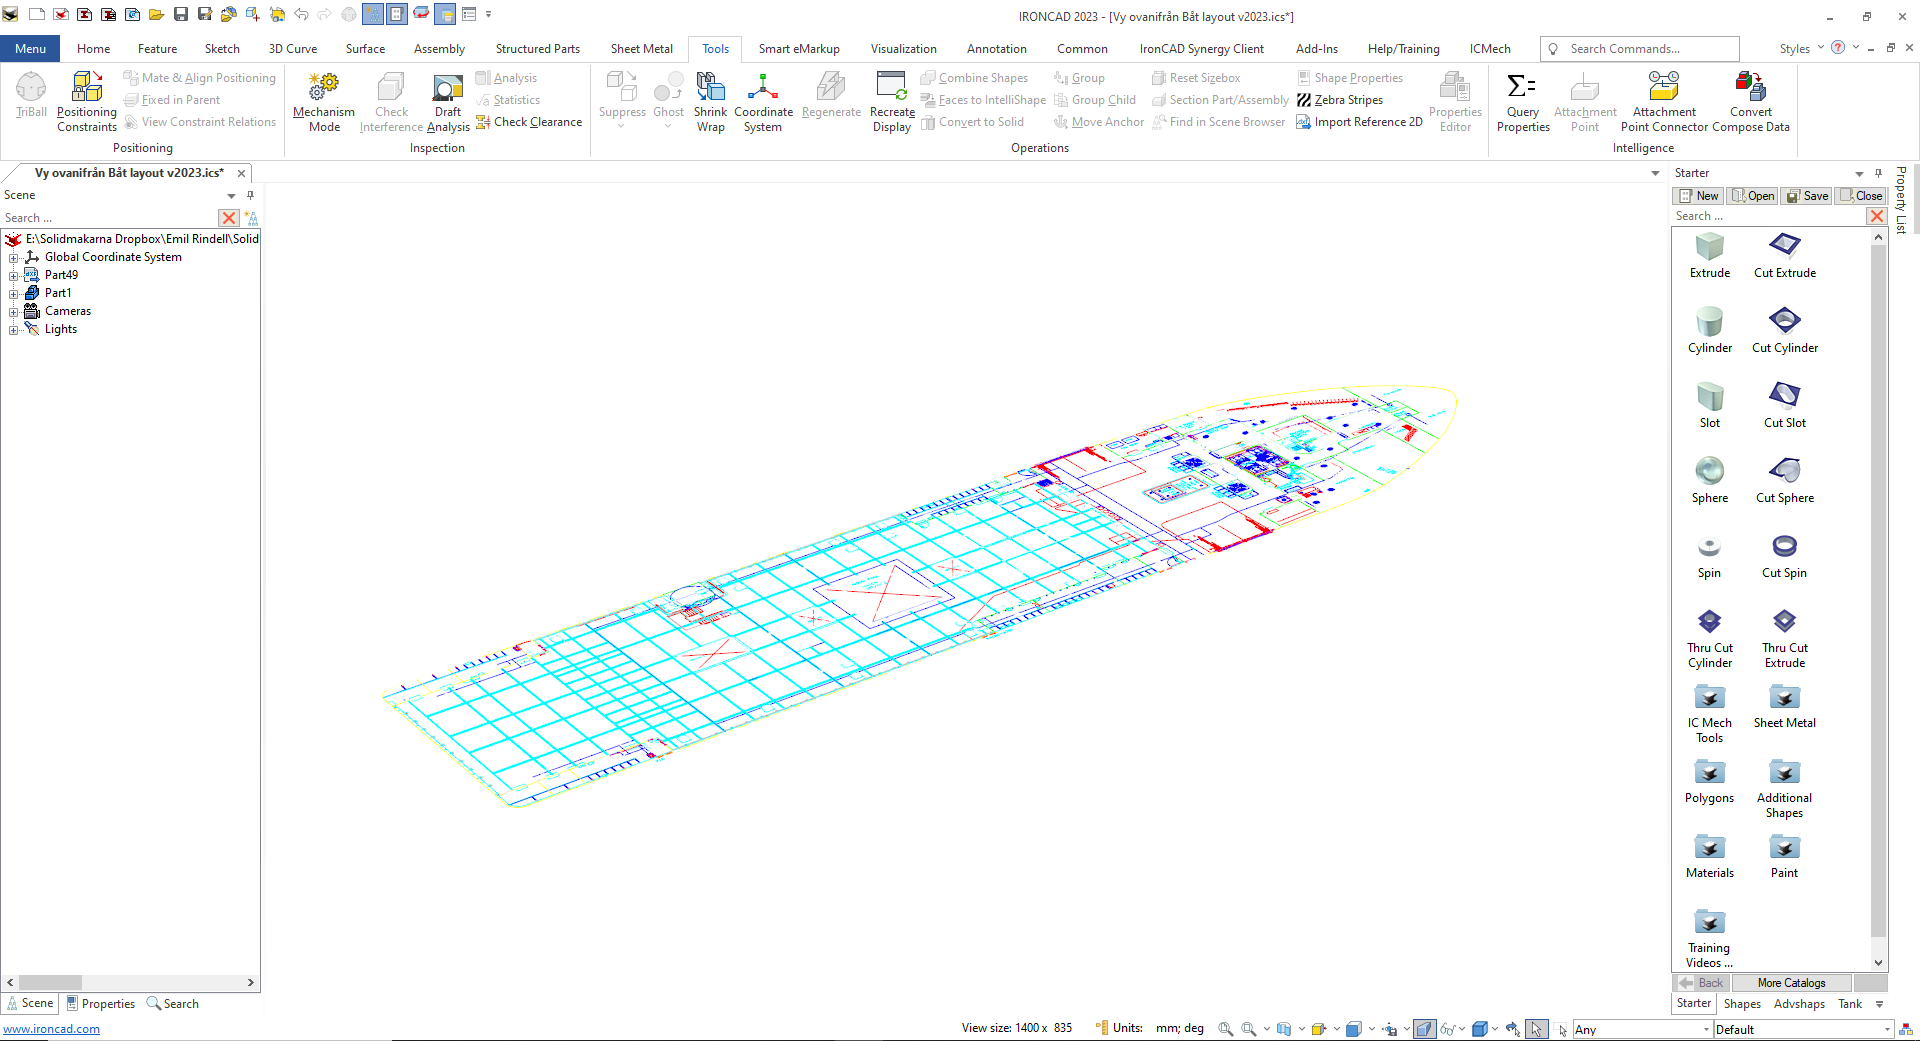The image size is (1920, 1041).
Task: Click the Open catalog button
Action: click(x=1753, y=196)
